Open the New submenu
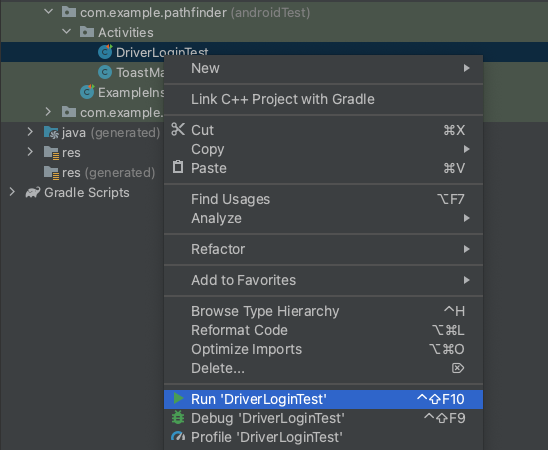 (323, 68)
